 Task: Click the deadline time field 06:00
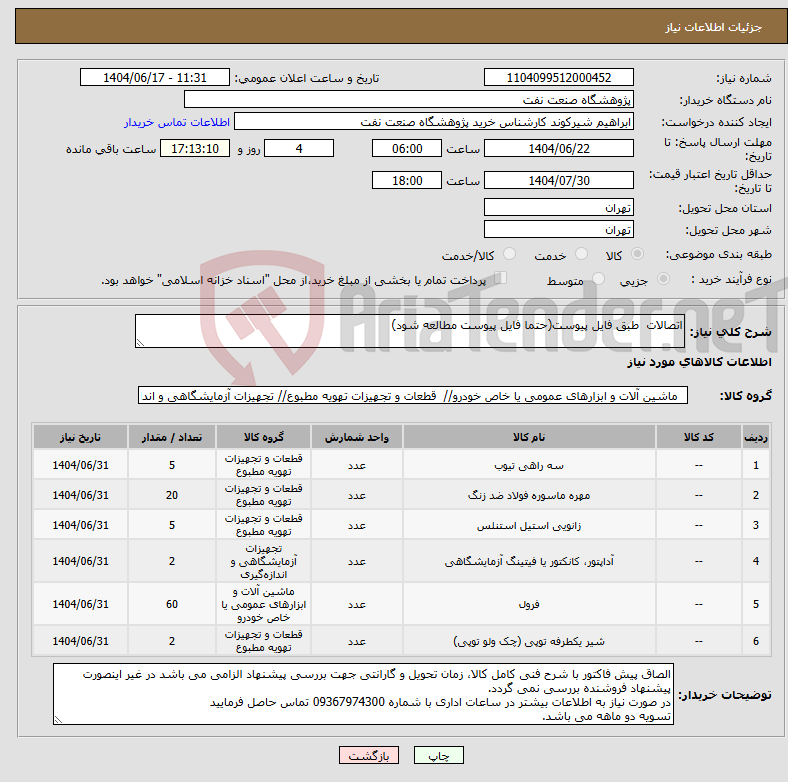coord(407,148)
